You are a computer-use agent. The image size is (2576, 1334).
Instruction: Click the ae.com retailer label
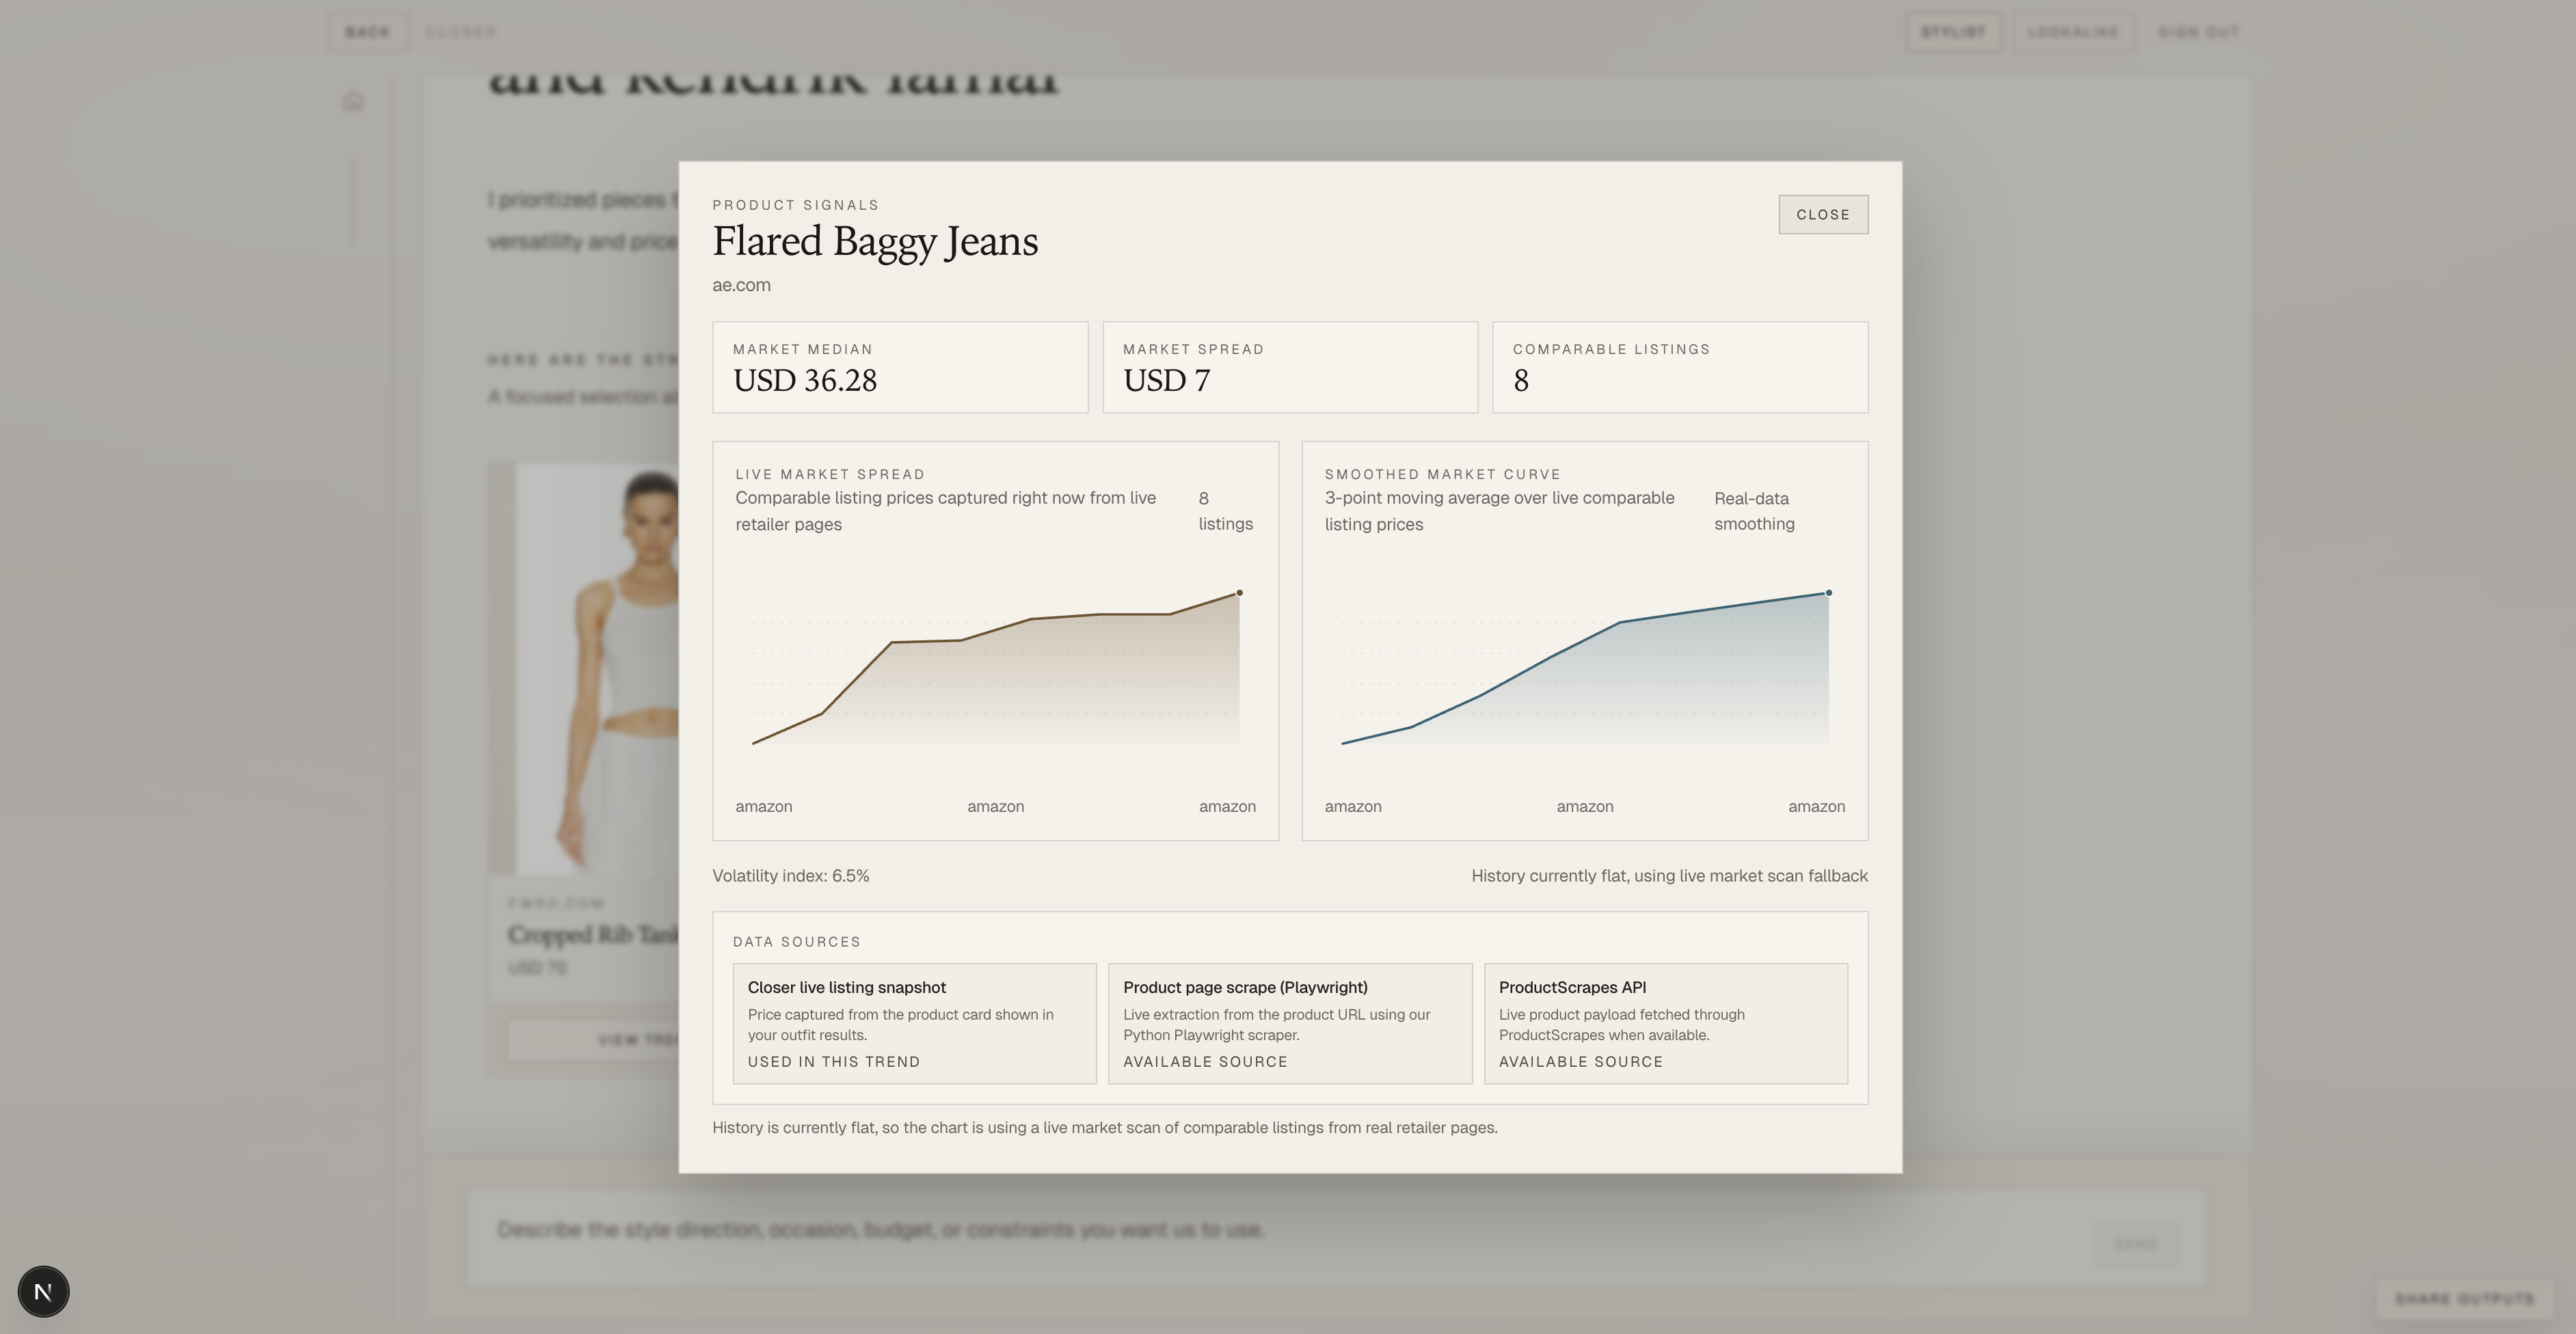741,285
